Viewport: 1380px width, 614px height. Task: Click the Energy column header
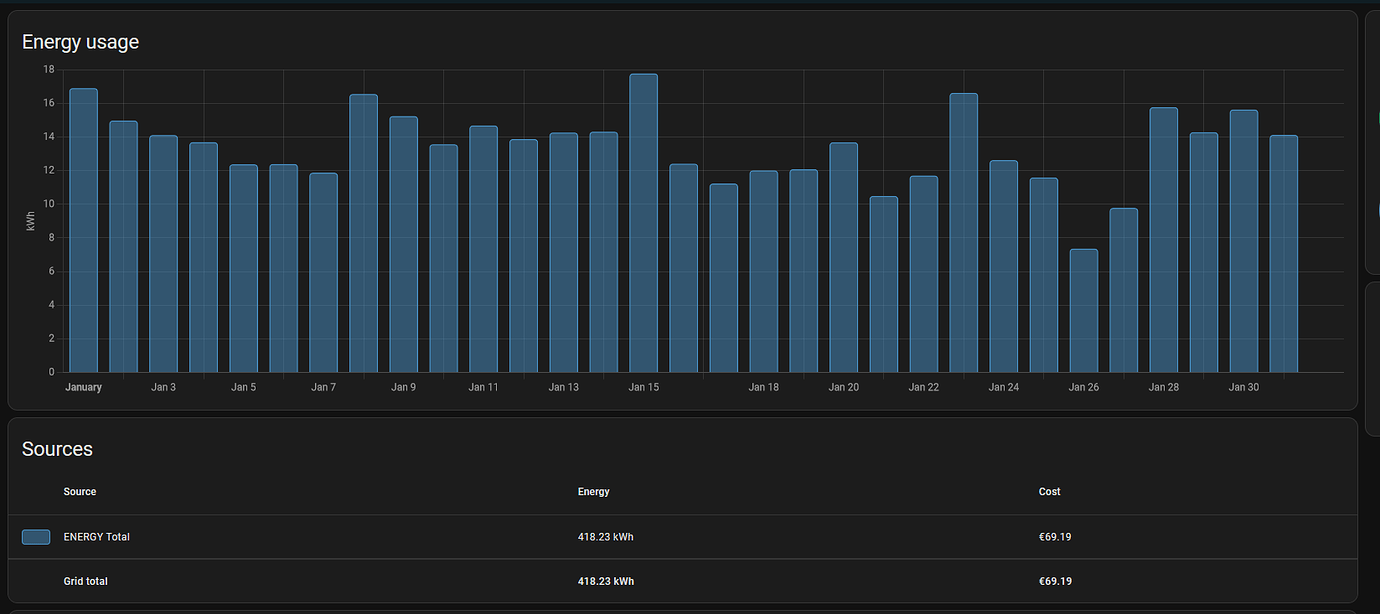pos(593,492)
